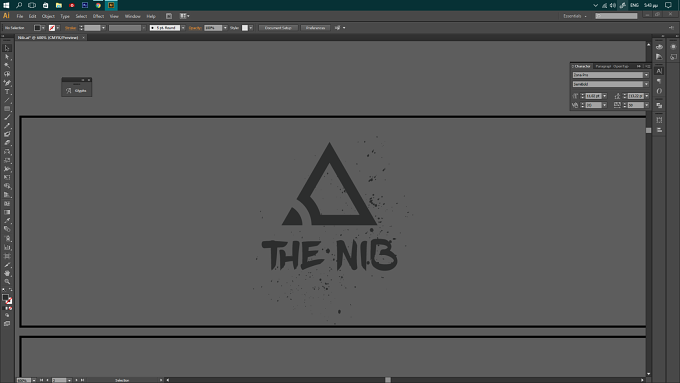Pick the Magic Wand tool
Image resolution: width=680 pixels, height=383 pixels.
click(x=7, y=65)
